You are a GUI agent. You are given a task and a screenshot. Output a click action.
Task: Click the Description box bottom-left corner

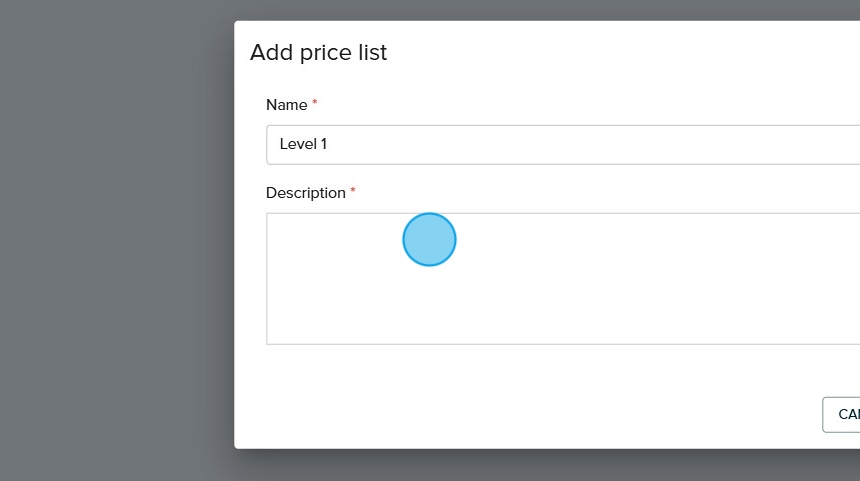pos(270,340)
